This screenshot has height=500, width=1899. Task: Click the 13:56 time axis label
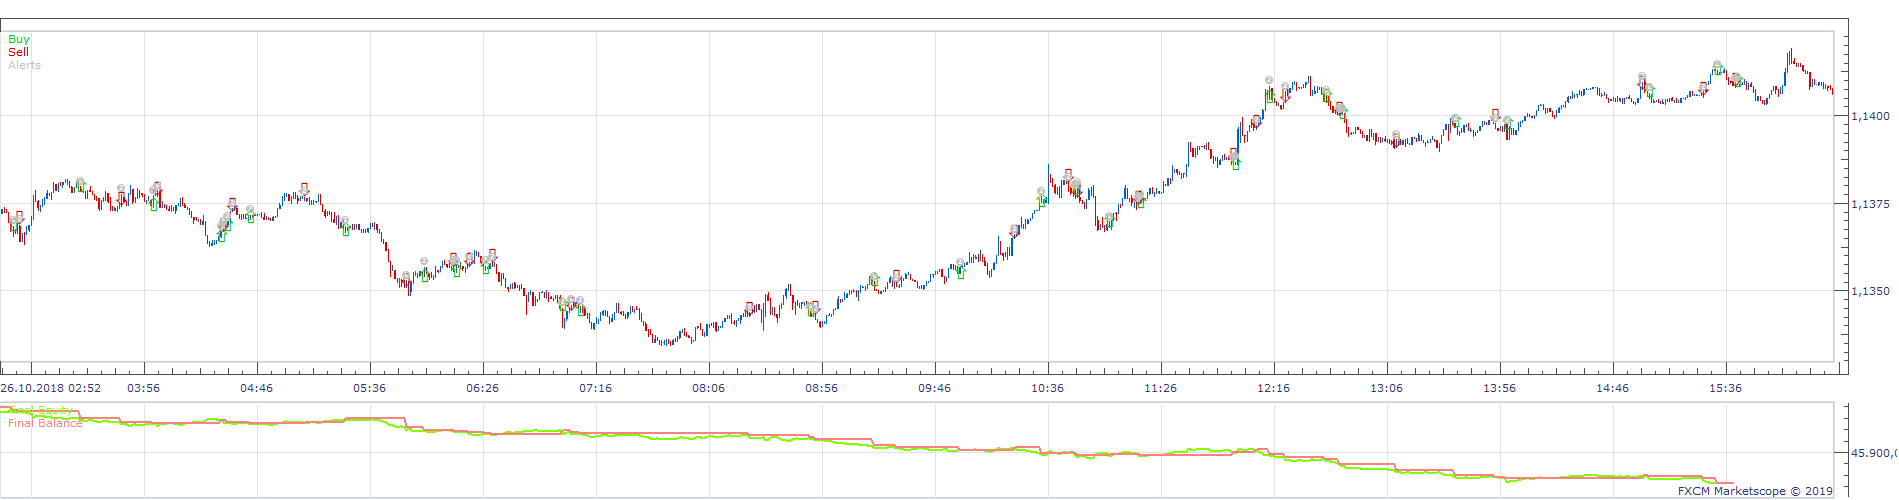click(x=1499, y=388)
